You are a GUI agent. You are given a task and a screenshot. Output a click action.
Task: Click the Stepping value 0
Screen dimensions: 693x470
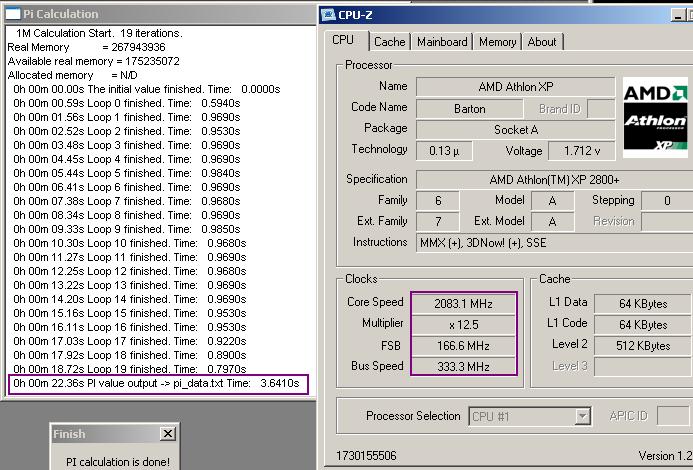pos(667,201)
